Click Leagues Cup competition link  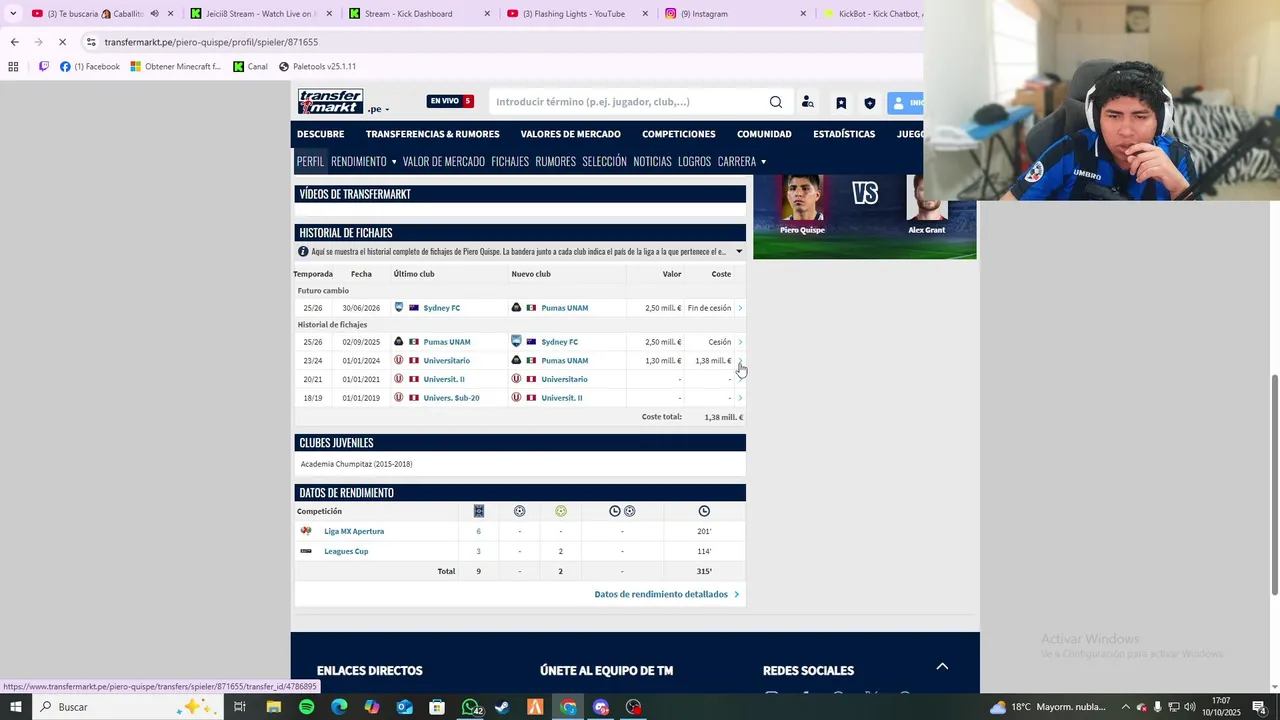(x=346, y=552)
